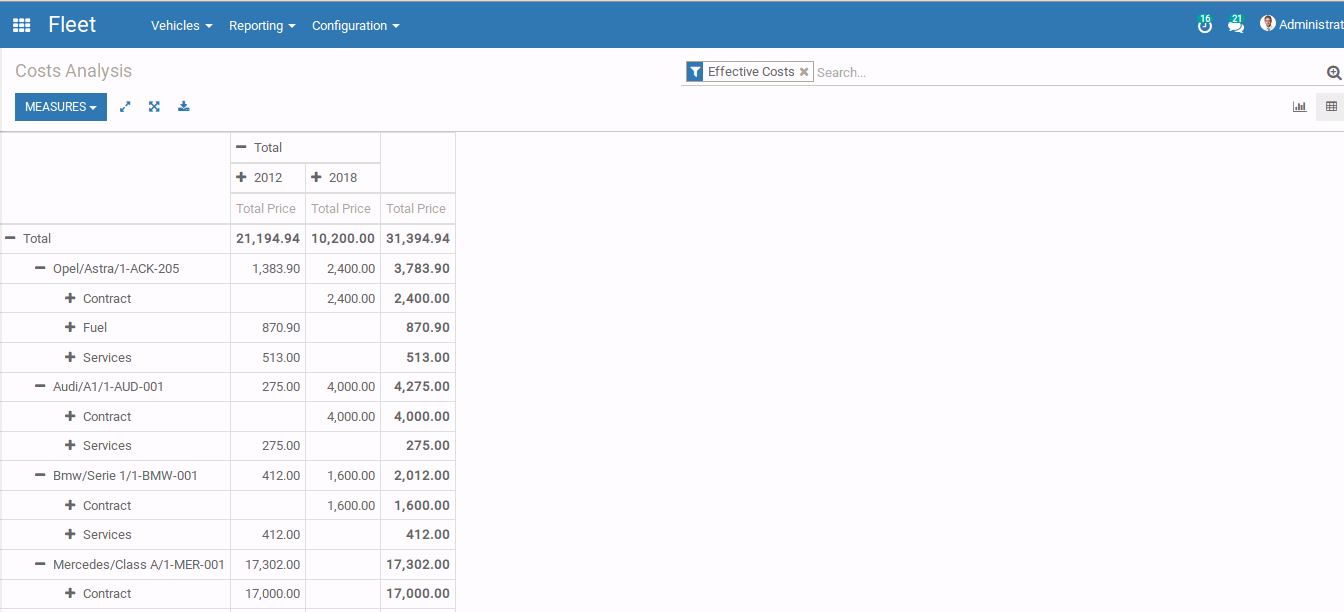Switch to graph view icon

[1299, 106]
